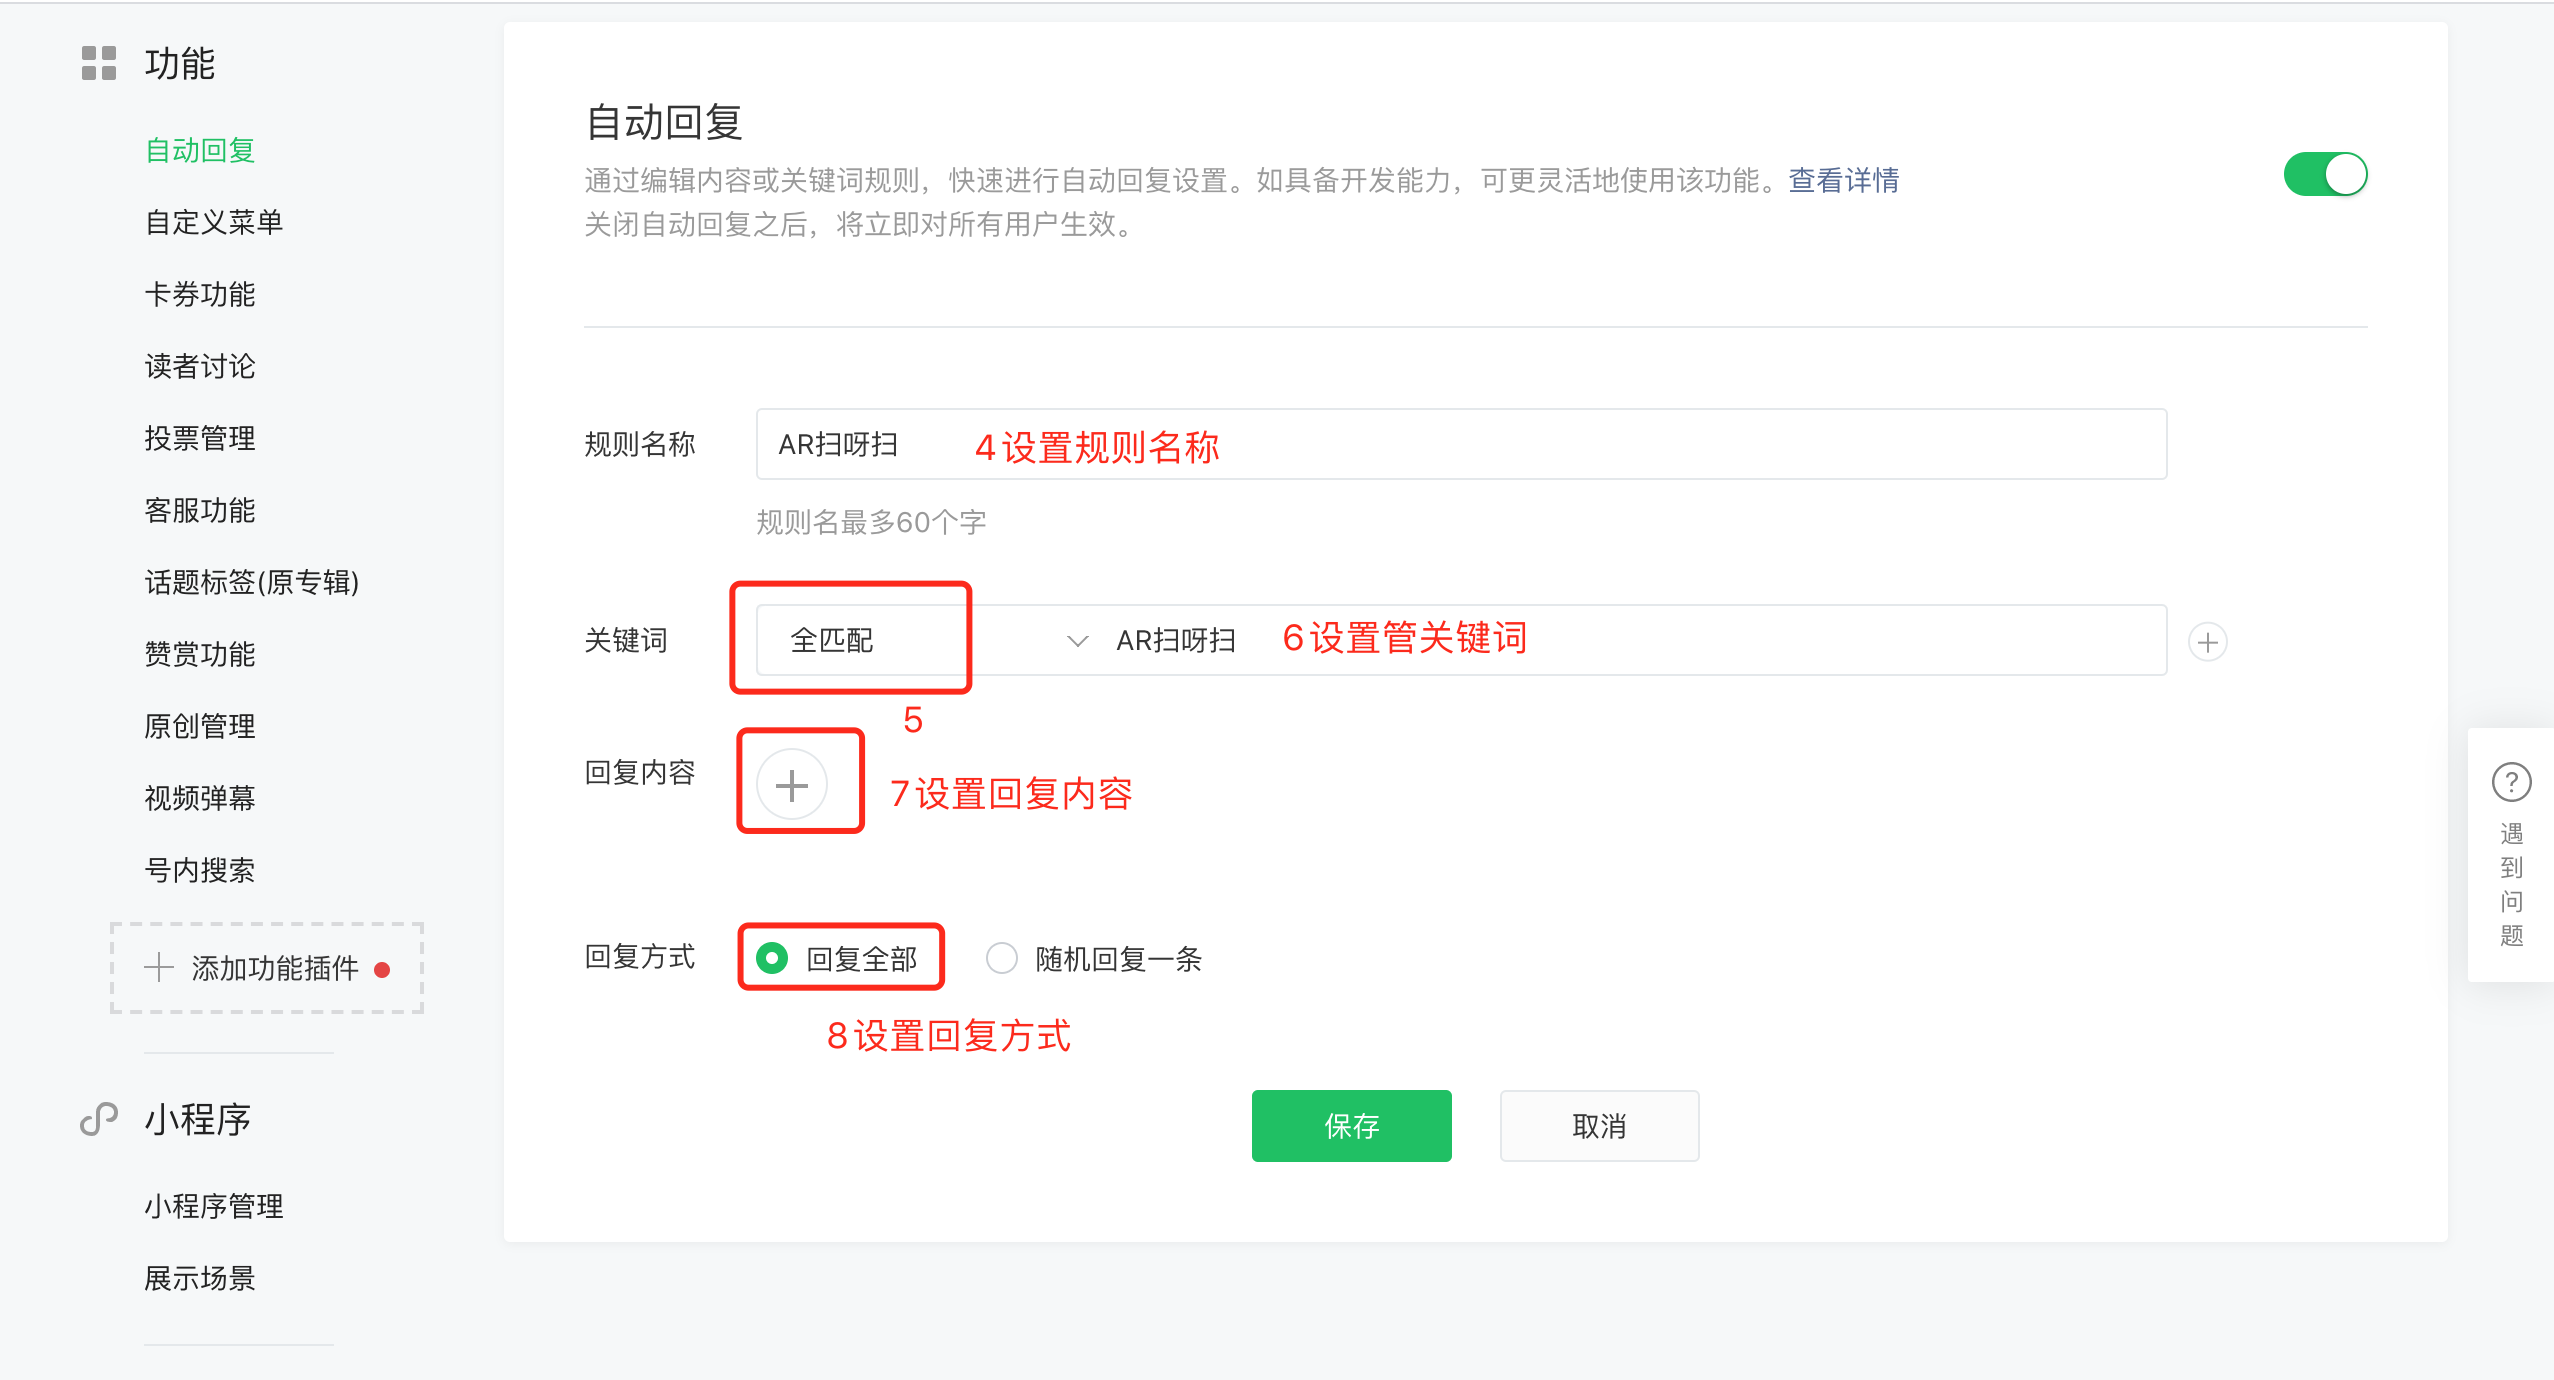Viewport: 2554px width, 1380px height.
Task: Toggle the auto-reply master switch
Action: tap(2325, 175)
